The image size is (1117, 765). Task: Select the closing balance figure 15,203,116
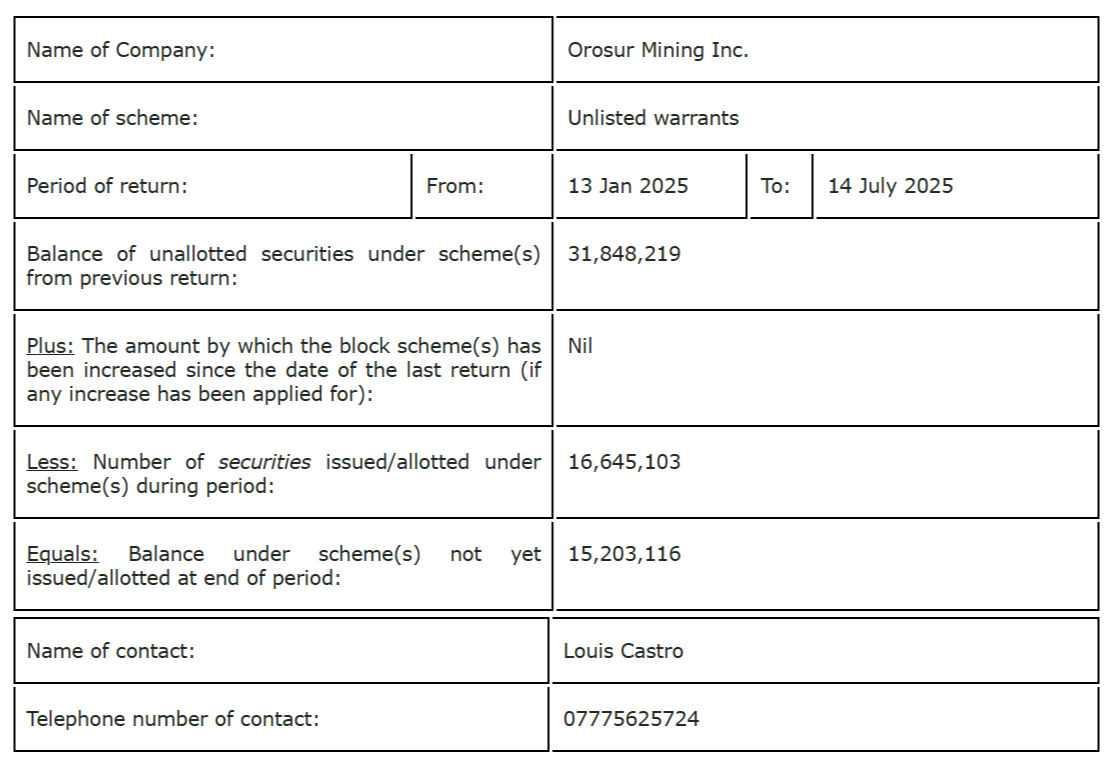tap(624, 554)
